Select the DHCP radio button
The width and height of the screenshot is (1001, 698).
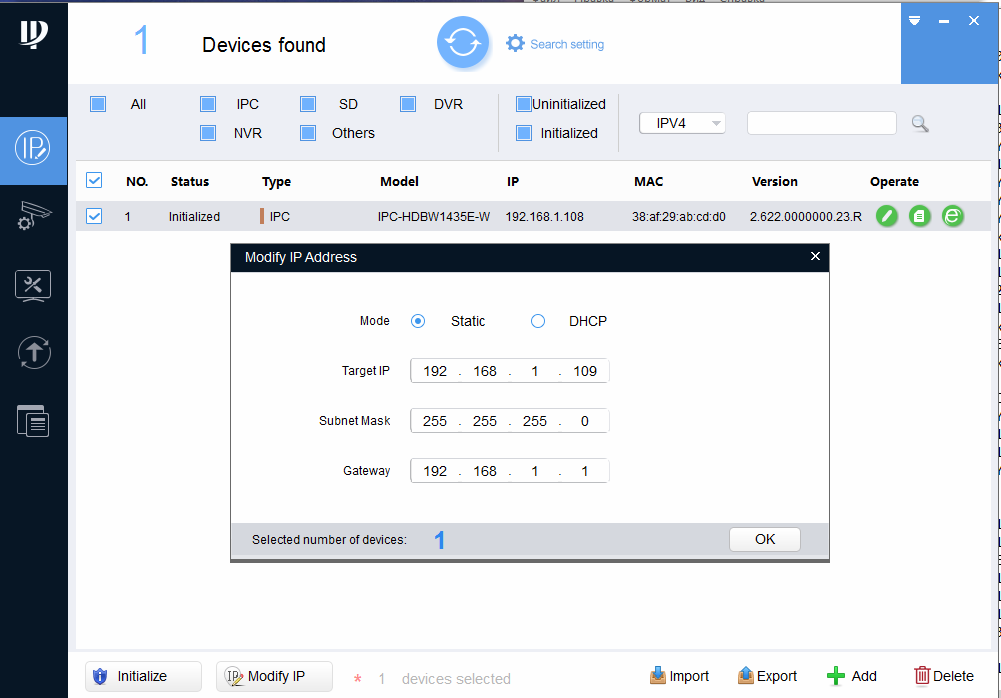click(x=538, y=321)
